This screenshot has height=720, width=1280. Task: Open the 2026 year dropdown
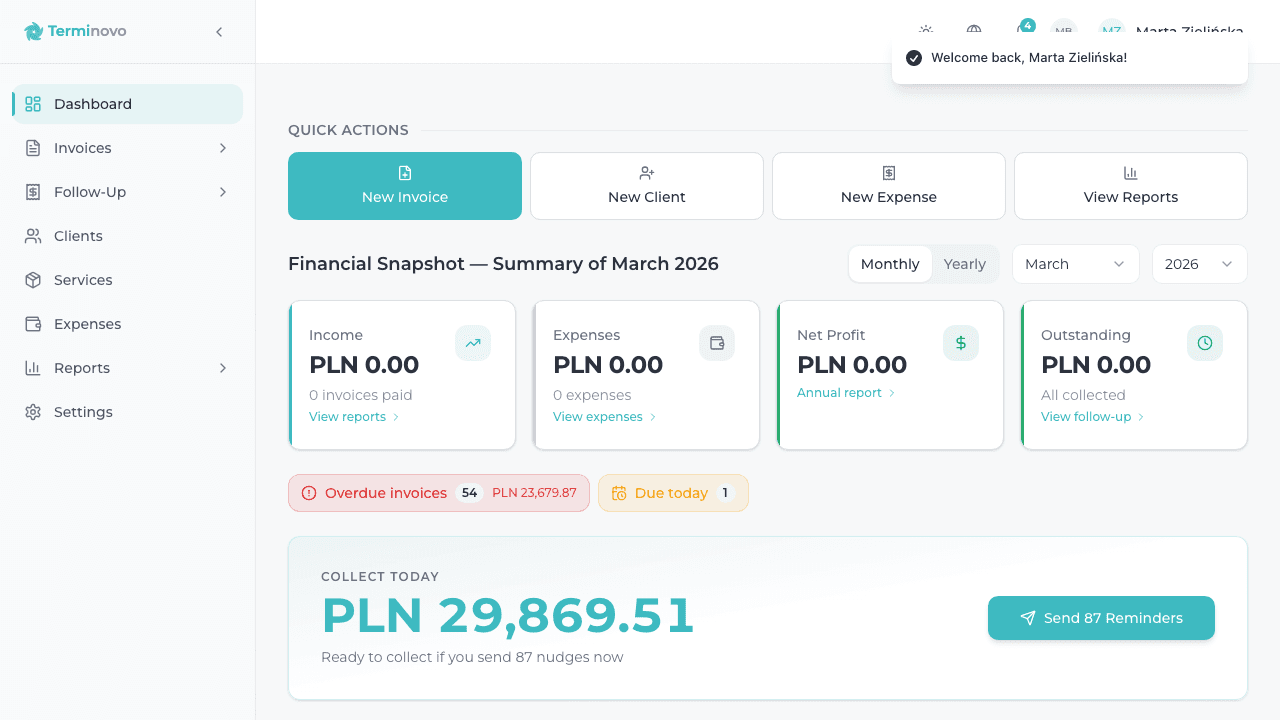1199,264
